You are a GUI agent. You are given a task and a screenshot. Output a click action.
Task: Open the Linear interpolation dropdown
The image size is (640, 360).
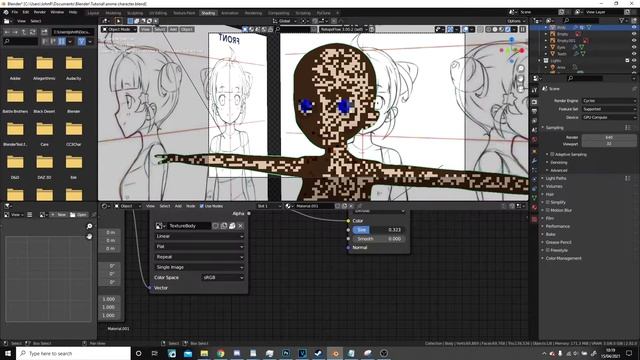tap(200, 236)
